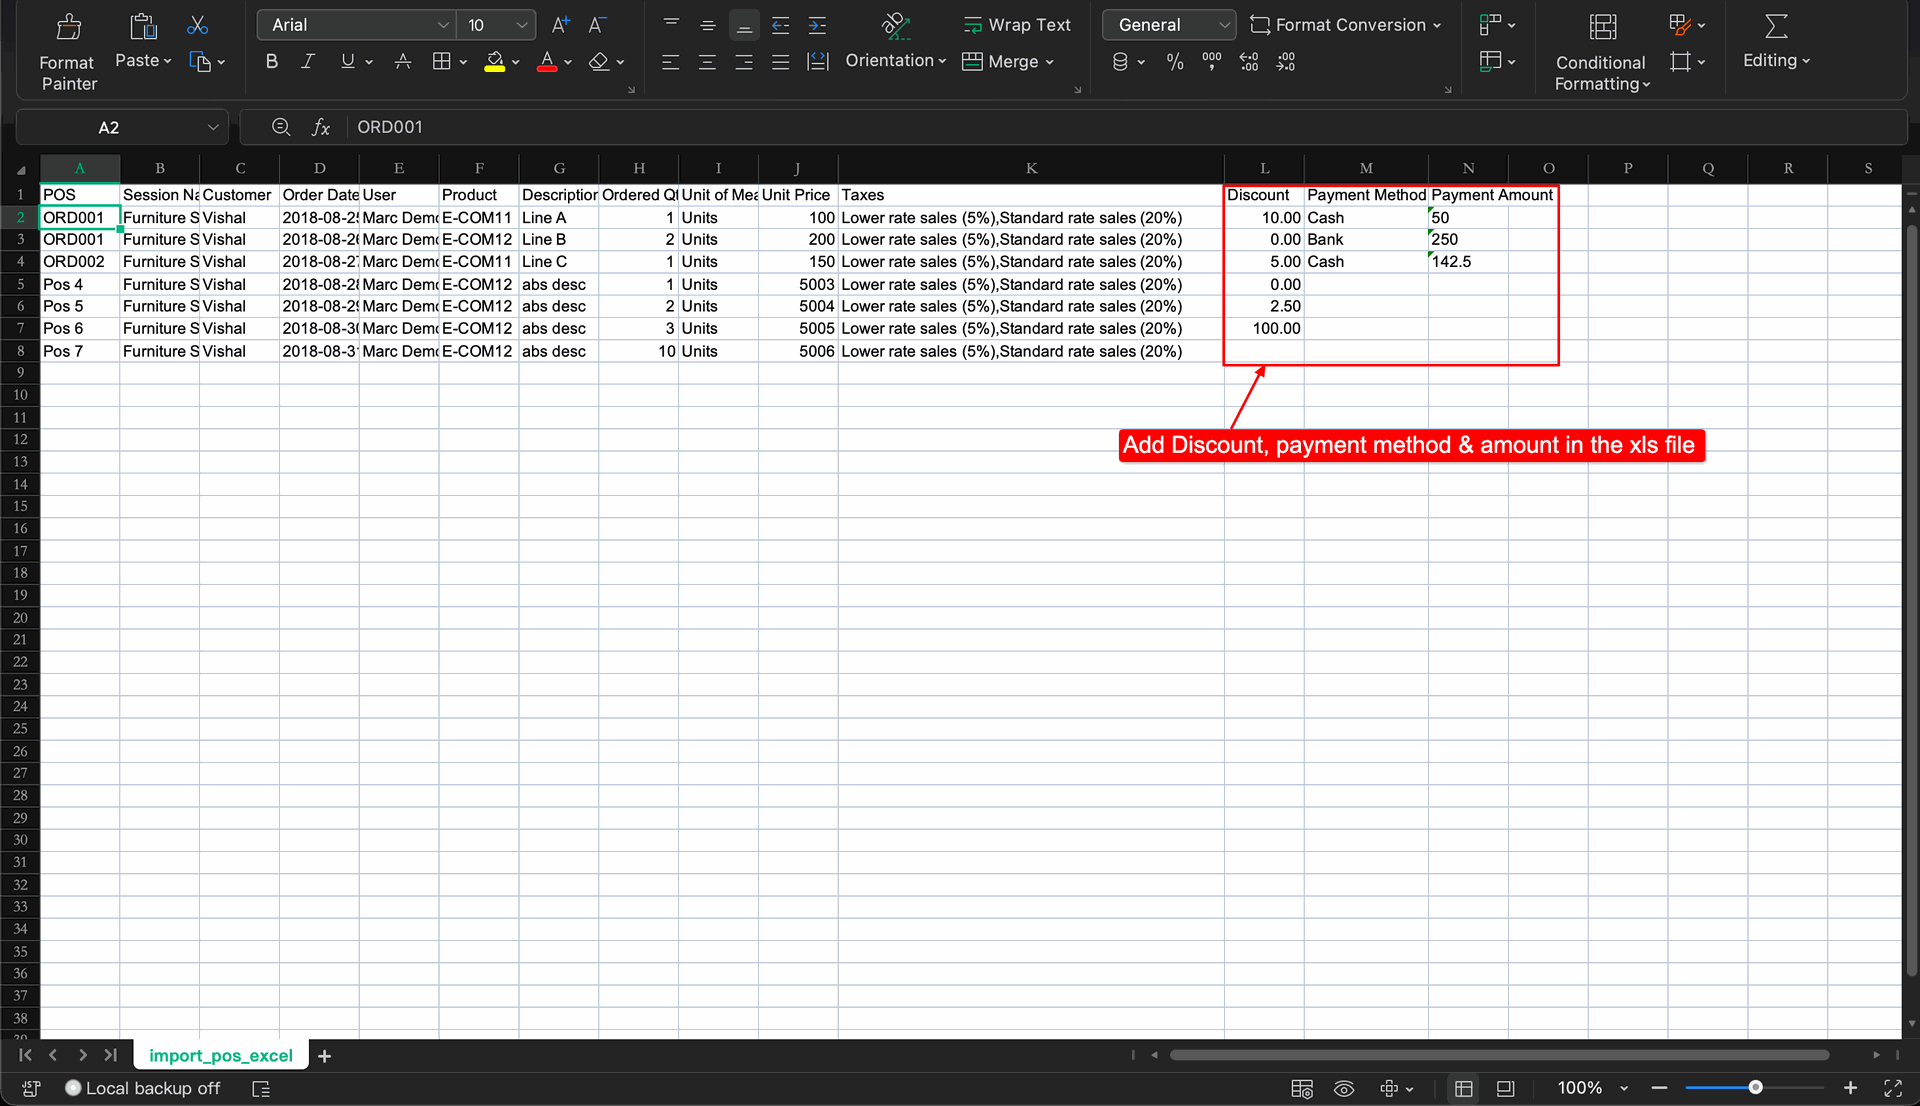Click the zoom in plus button
This screenshot has height=1106, width=1920.
point(1850,1088)
